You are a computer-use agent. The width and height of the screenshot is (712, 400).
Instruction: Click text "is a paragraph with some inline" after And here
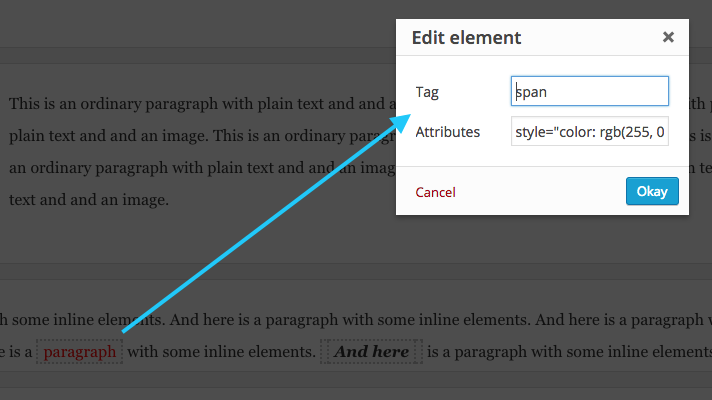pos(569,351)
